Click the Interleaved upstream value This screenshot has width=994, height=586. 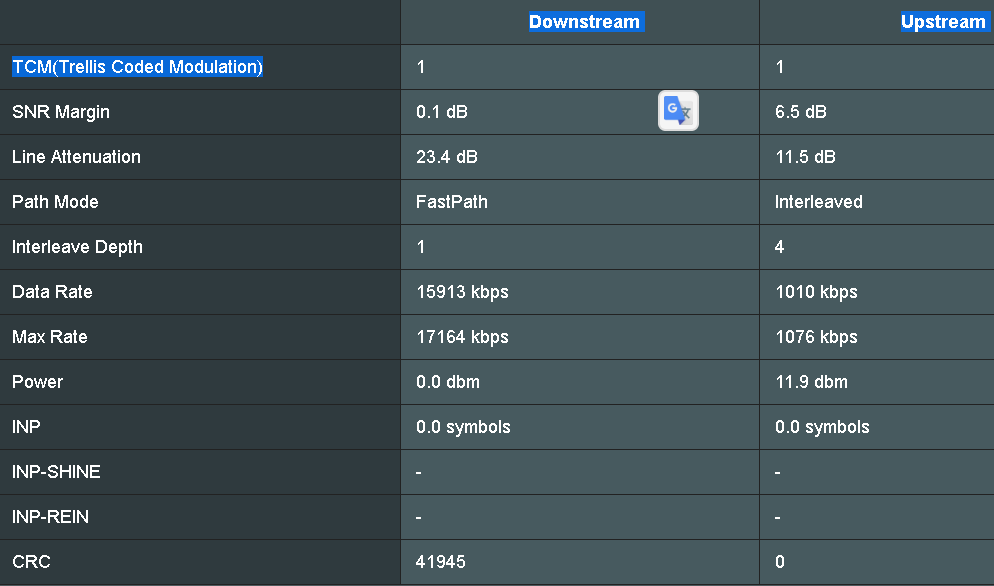[x=818, y=202]
